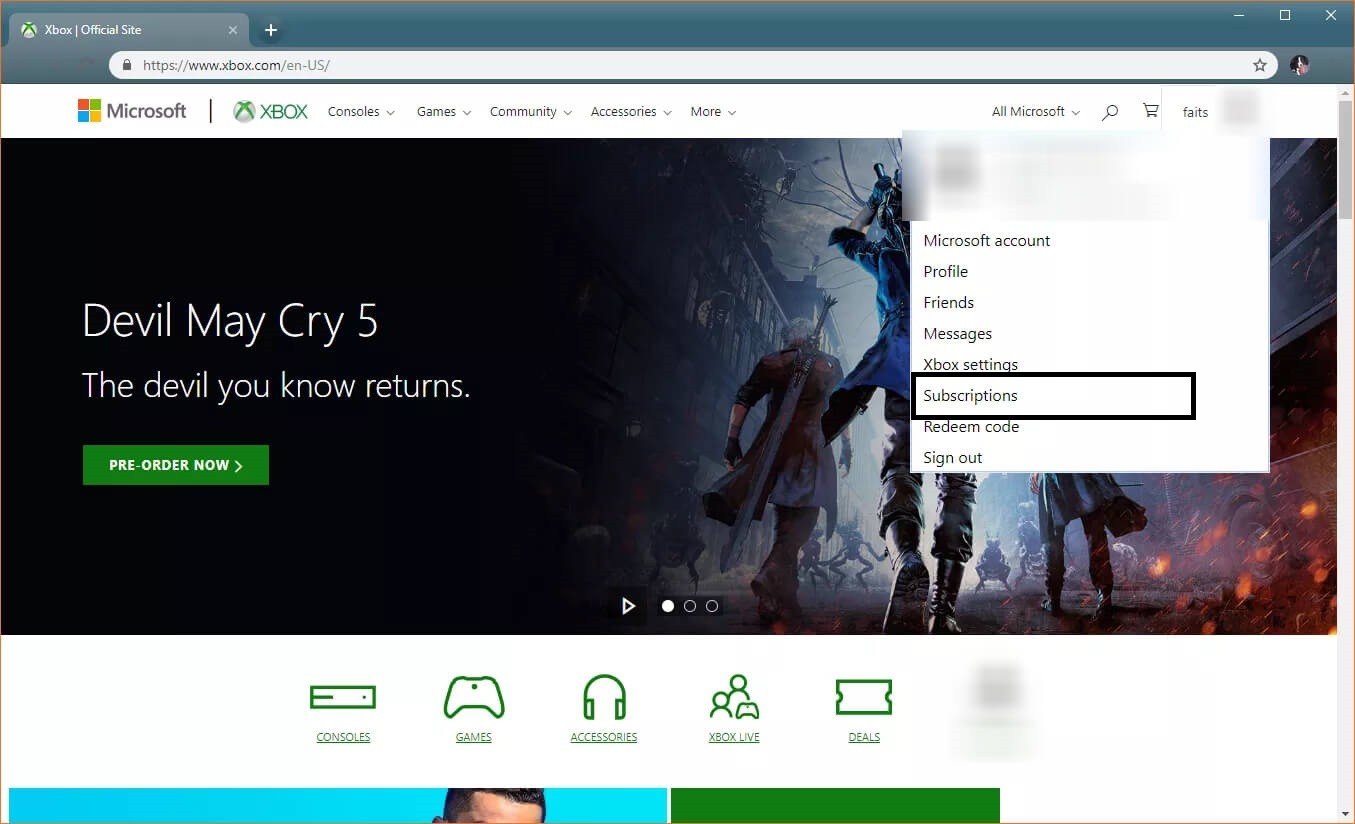Click the Accessories headset icon
The image size is (1355, 824).
[x=604, y=697]
